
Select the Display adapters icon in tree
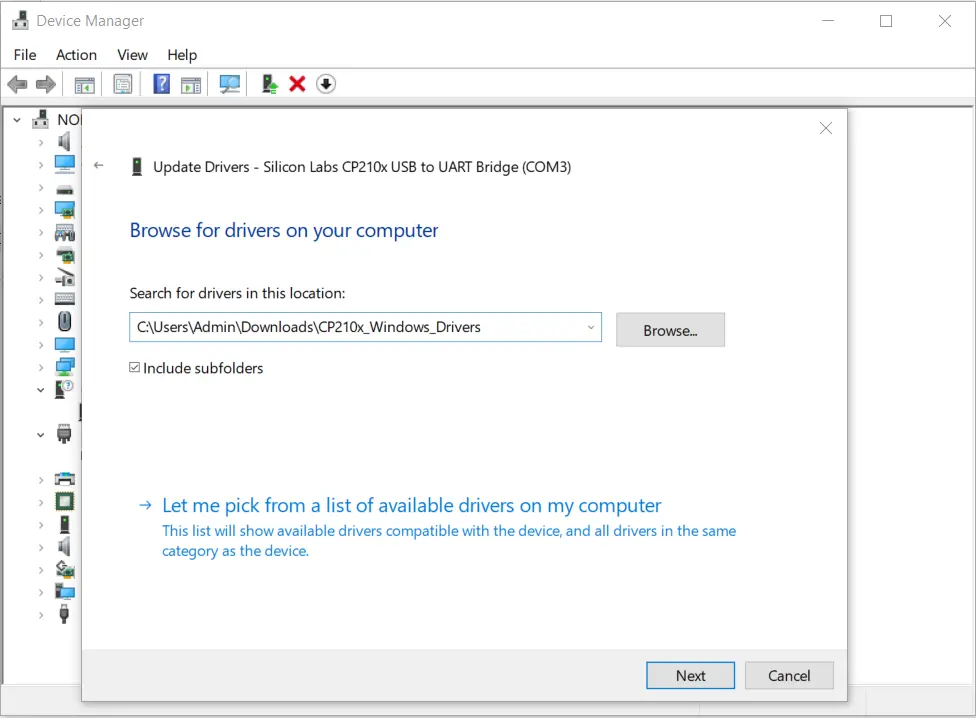point(65,210)
